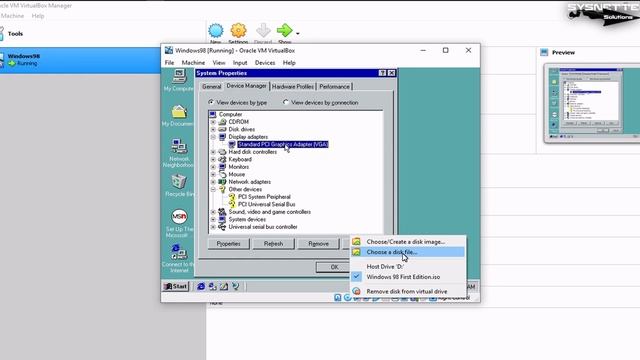640x360 pixels.
Task: Open the My Documents folder icon
Action: coord(179,112)
